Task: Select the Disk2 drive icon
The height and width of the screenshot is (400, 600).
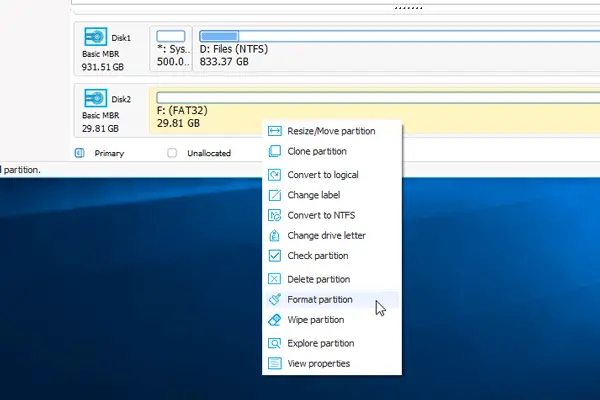Action: pyautogui.click(x=95, y=98)
